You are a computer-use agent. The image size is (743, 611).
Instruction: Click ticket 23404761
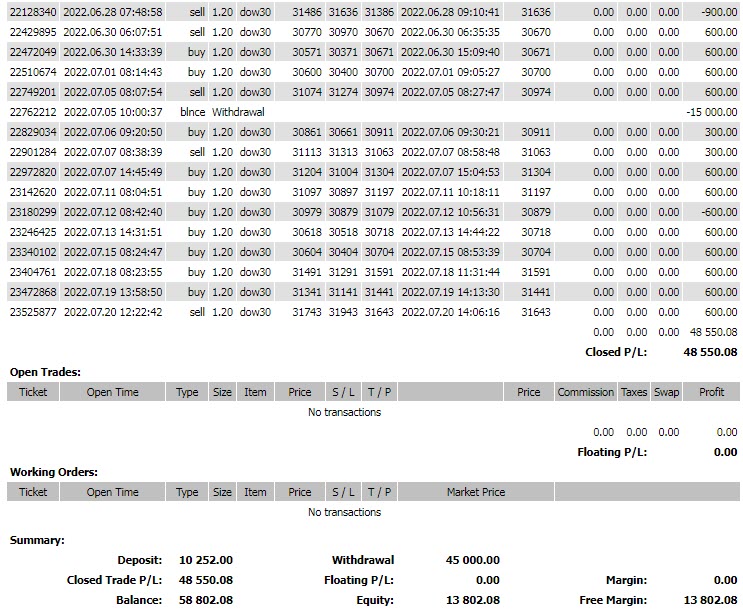[x=33, y=272]
